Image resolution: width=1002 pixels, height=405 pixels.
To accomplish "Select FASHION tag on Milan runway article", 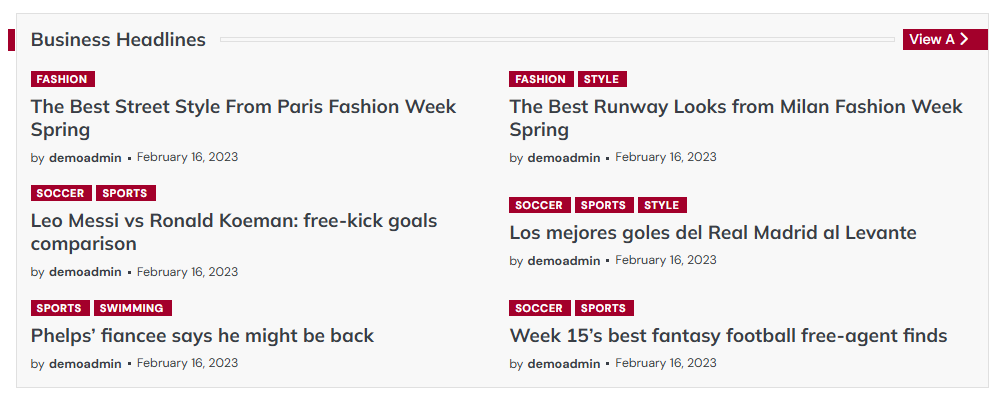I will (x=541, y=80).
